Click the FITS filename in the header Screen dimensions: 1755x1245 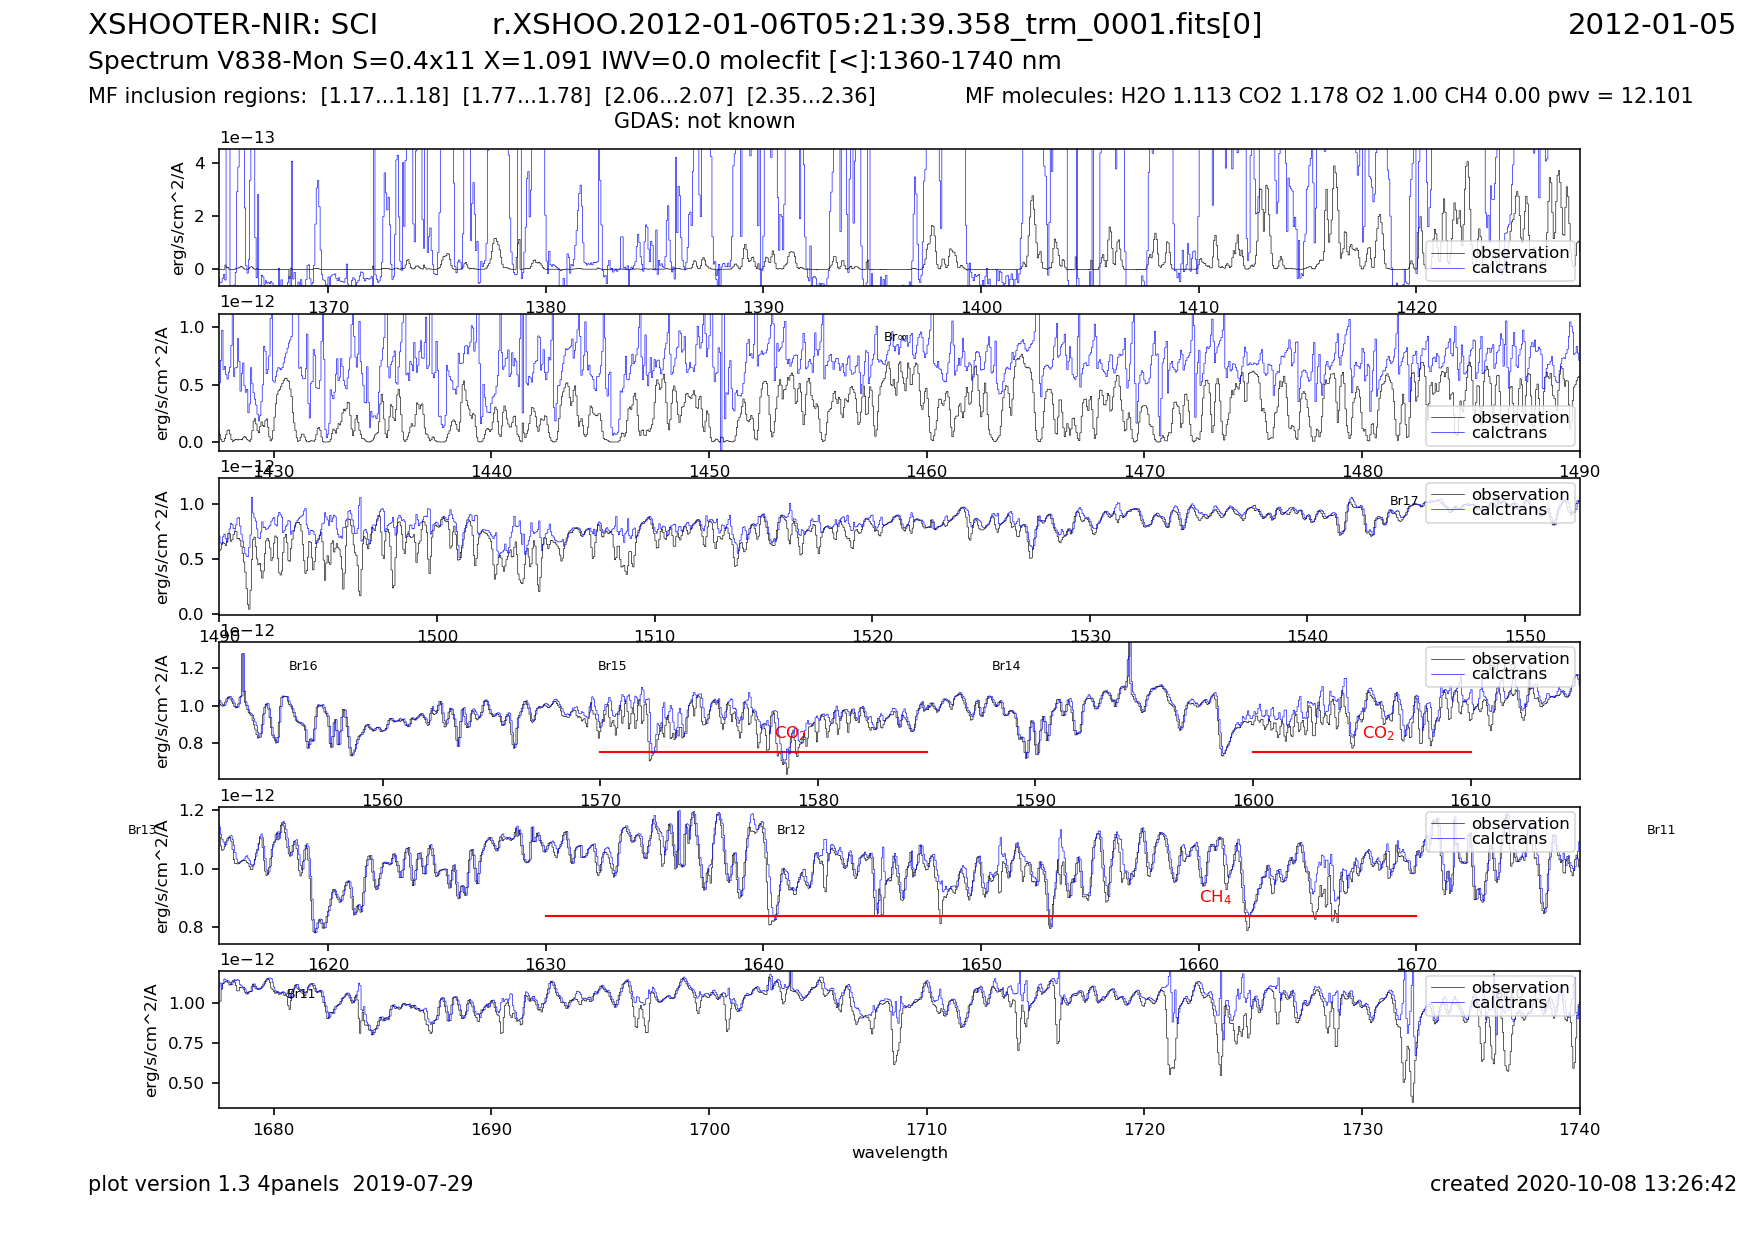(877, 25)
